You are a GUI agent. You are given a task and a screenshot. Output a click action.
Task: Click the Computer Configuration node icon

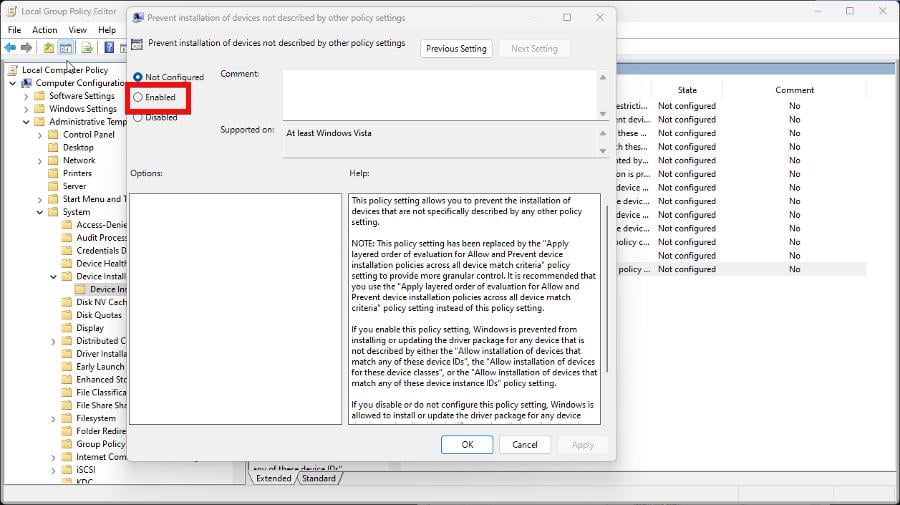coord(26,83)
